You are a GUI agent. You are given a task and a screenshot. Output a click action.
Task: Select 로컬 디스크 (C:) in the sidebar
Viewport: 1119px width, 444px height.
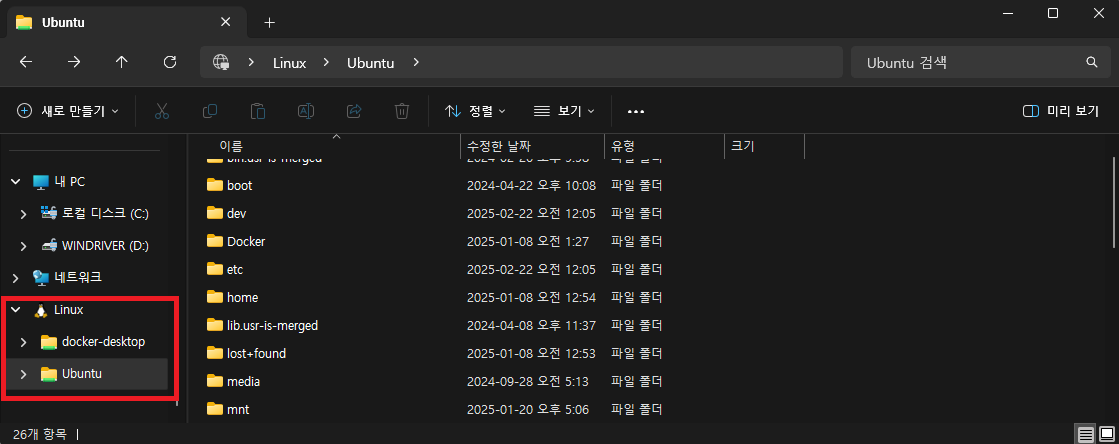tap(106, 213)
